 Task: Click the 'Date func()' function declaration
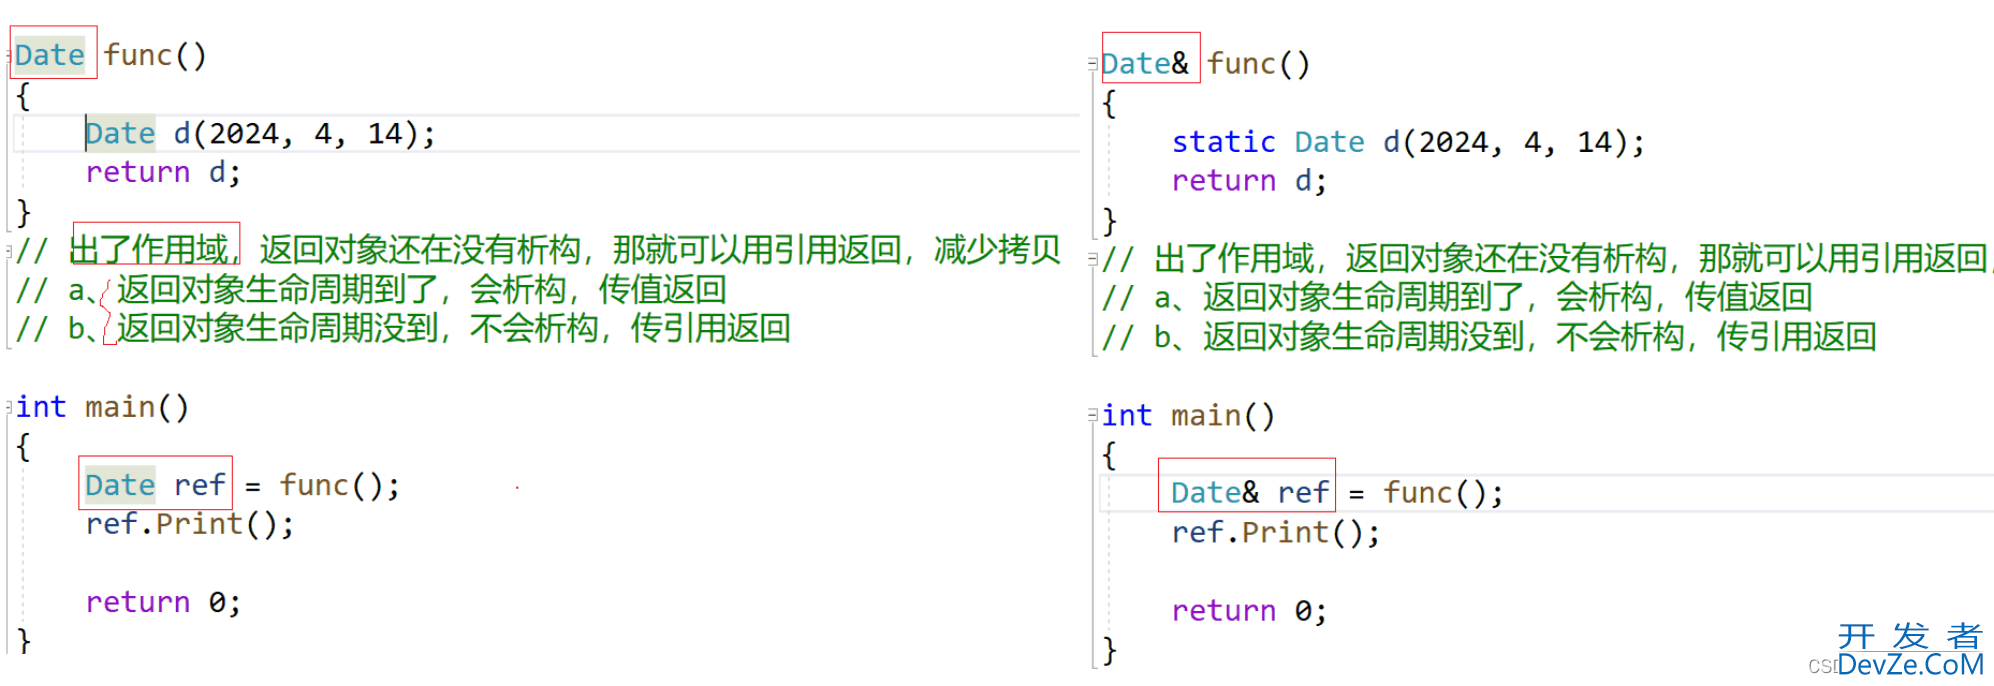111,55
